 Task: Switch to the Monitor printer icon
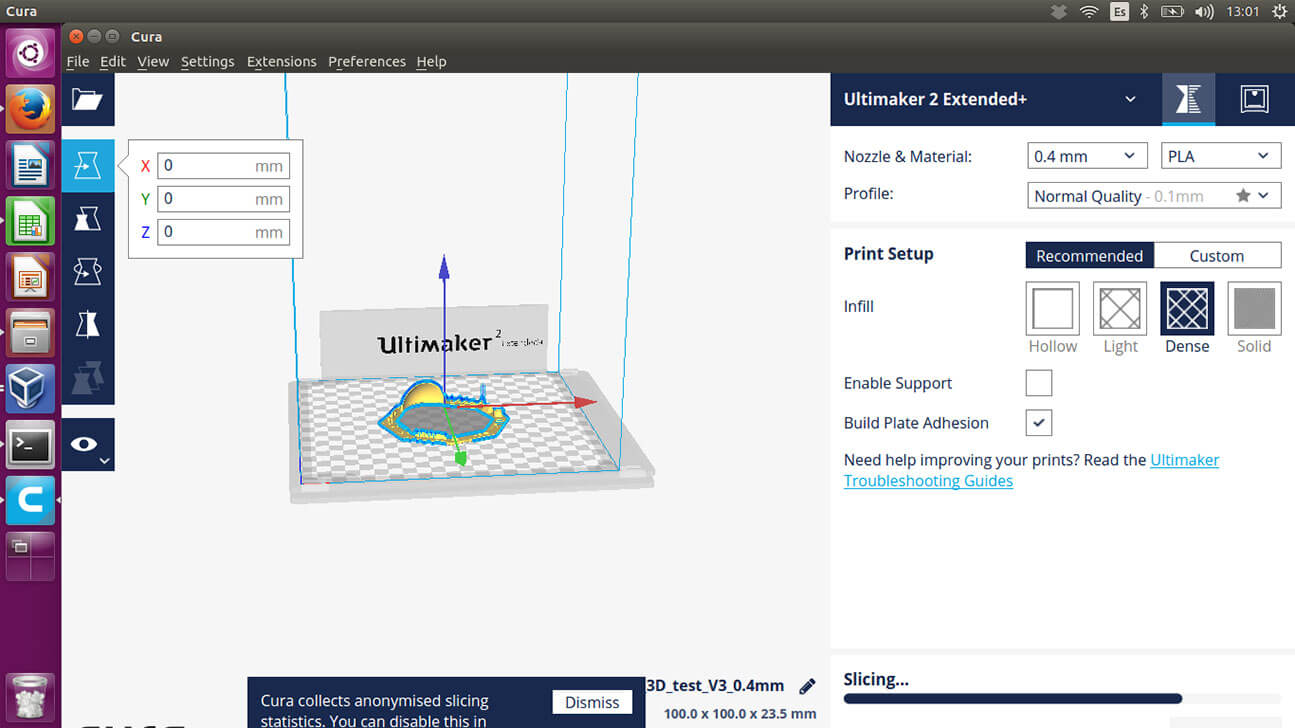coord(1254,99)
